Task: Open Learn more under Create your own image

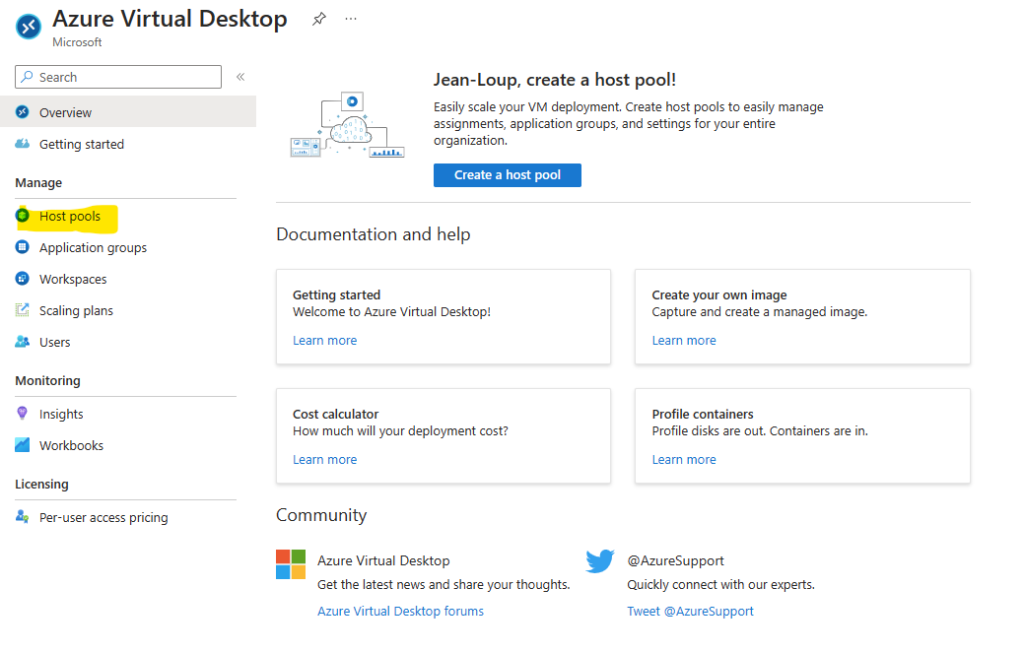Action: pos(684,340)
